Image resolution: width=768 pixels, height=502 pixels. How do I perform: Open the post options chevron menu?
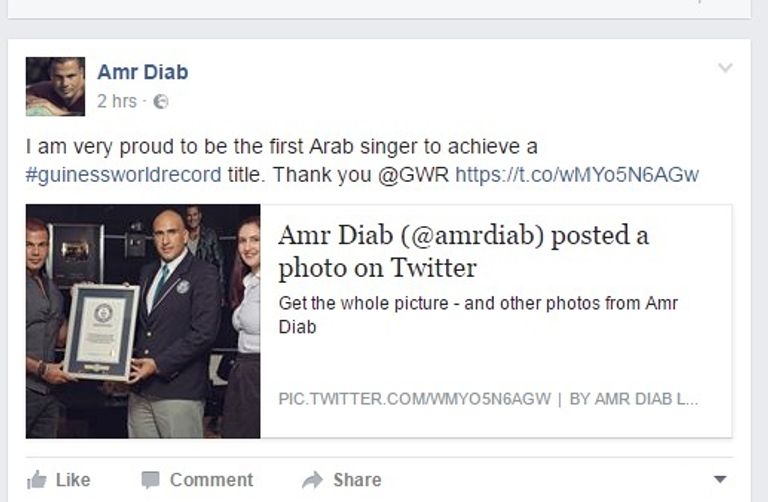(x=725, y=68)
